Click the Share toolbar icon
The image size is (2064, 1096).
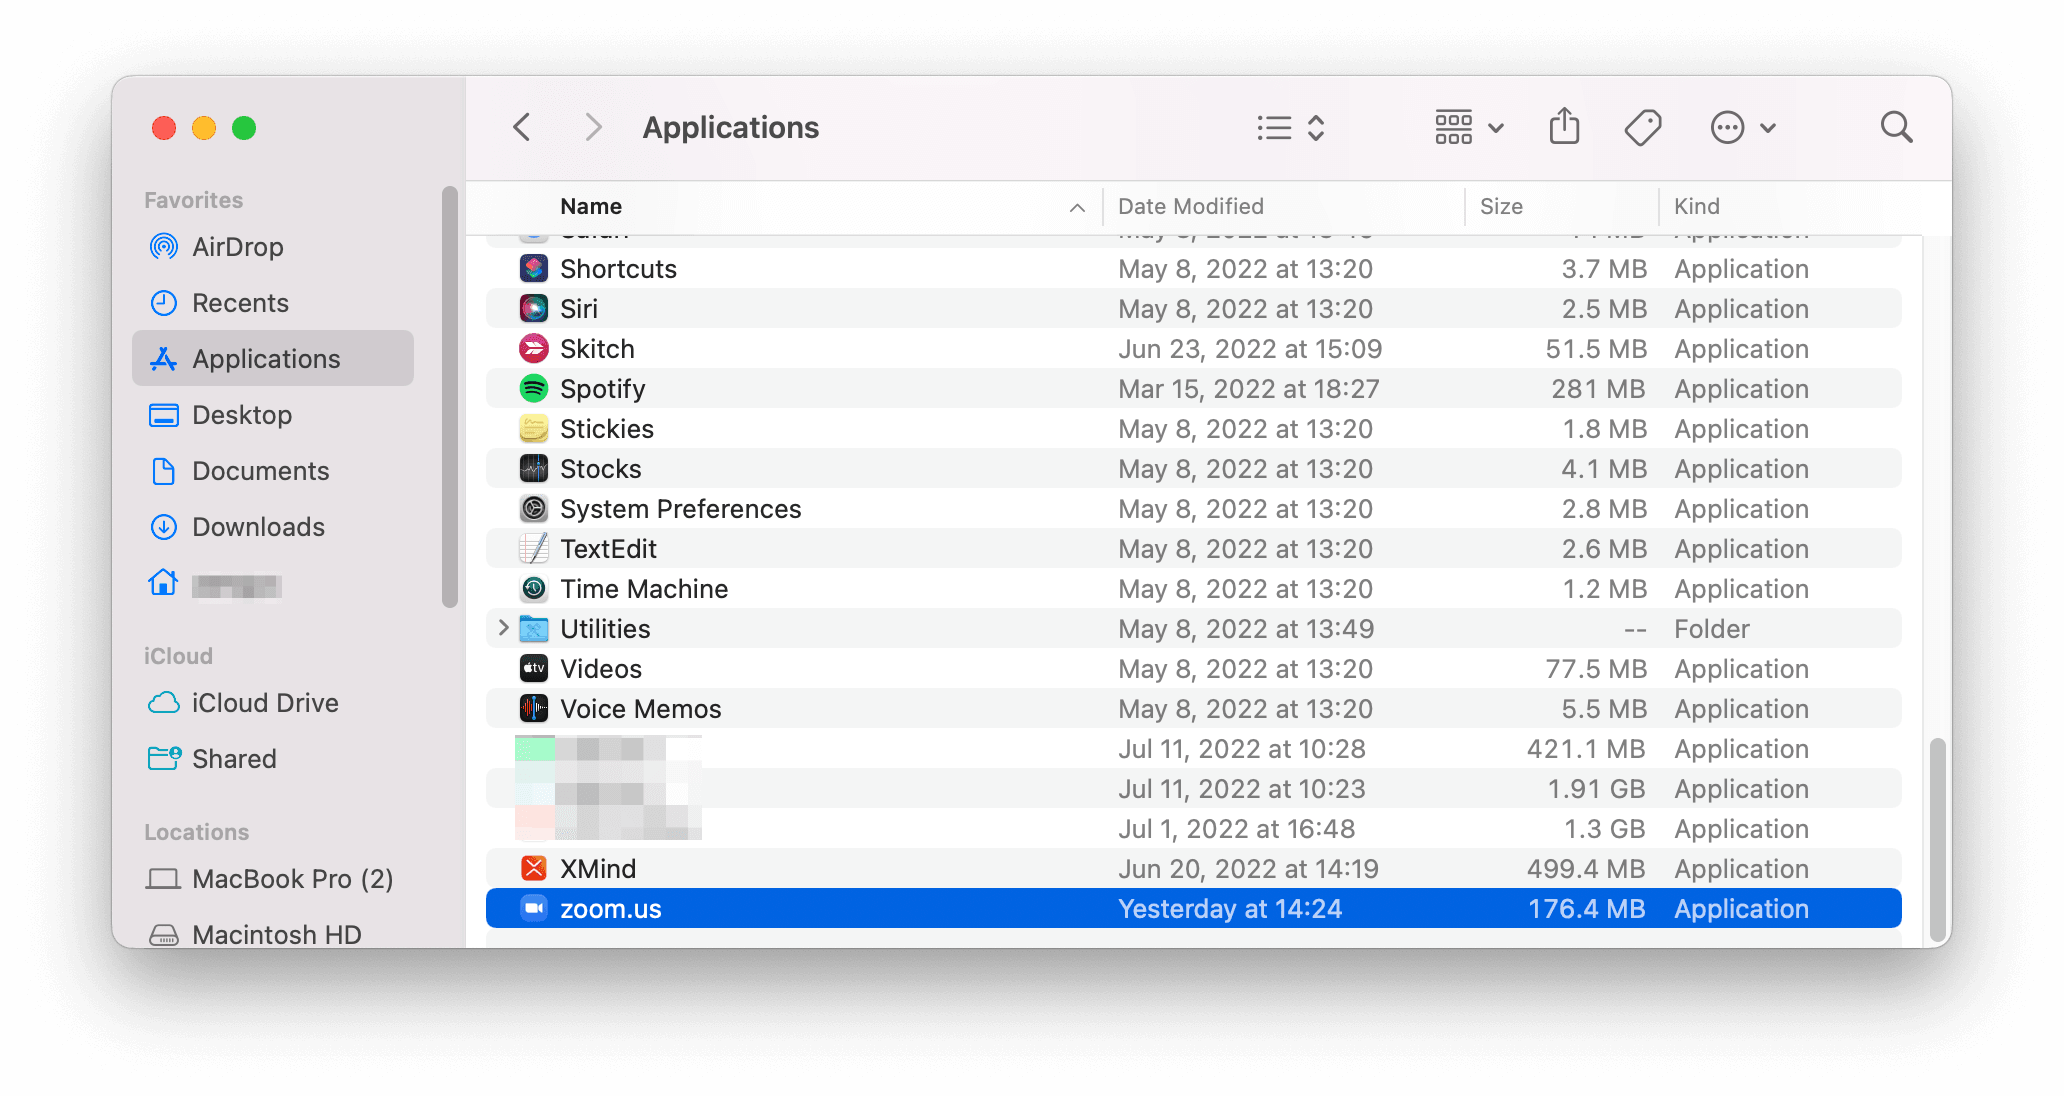click(x=1564, y=127)
